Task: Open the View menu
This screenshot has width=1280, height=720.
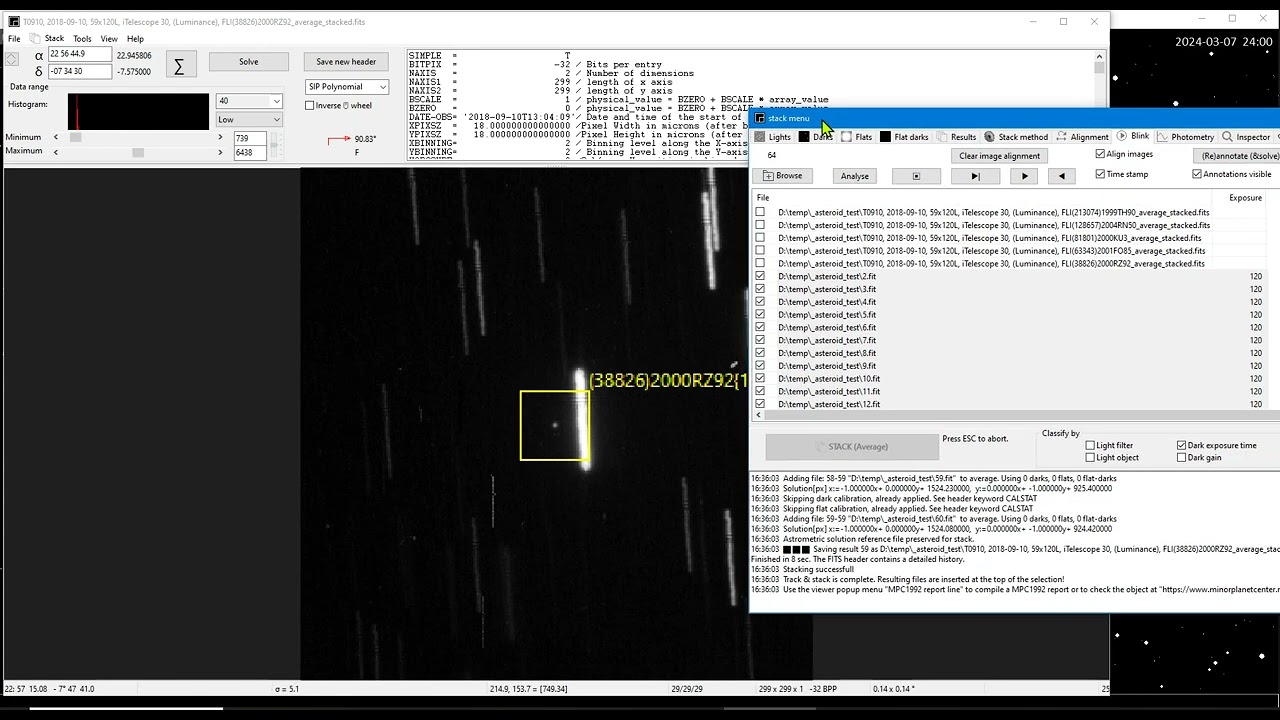Action: [x=109, y=39]
